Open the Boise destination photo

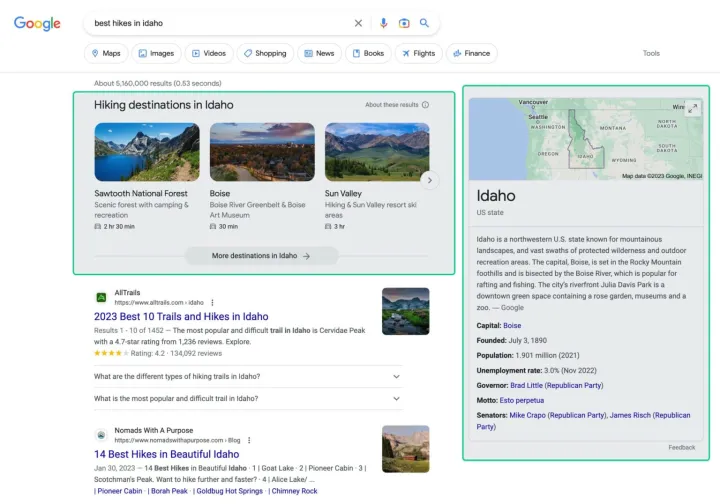(x=262, y=152)
